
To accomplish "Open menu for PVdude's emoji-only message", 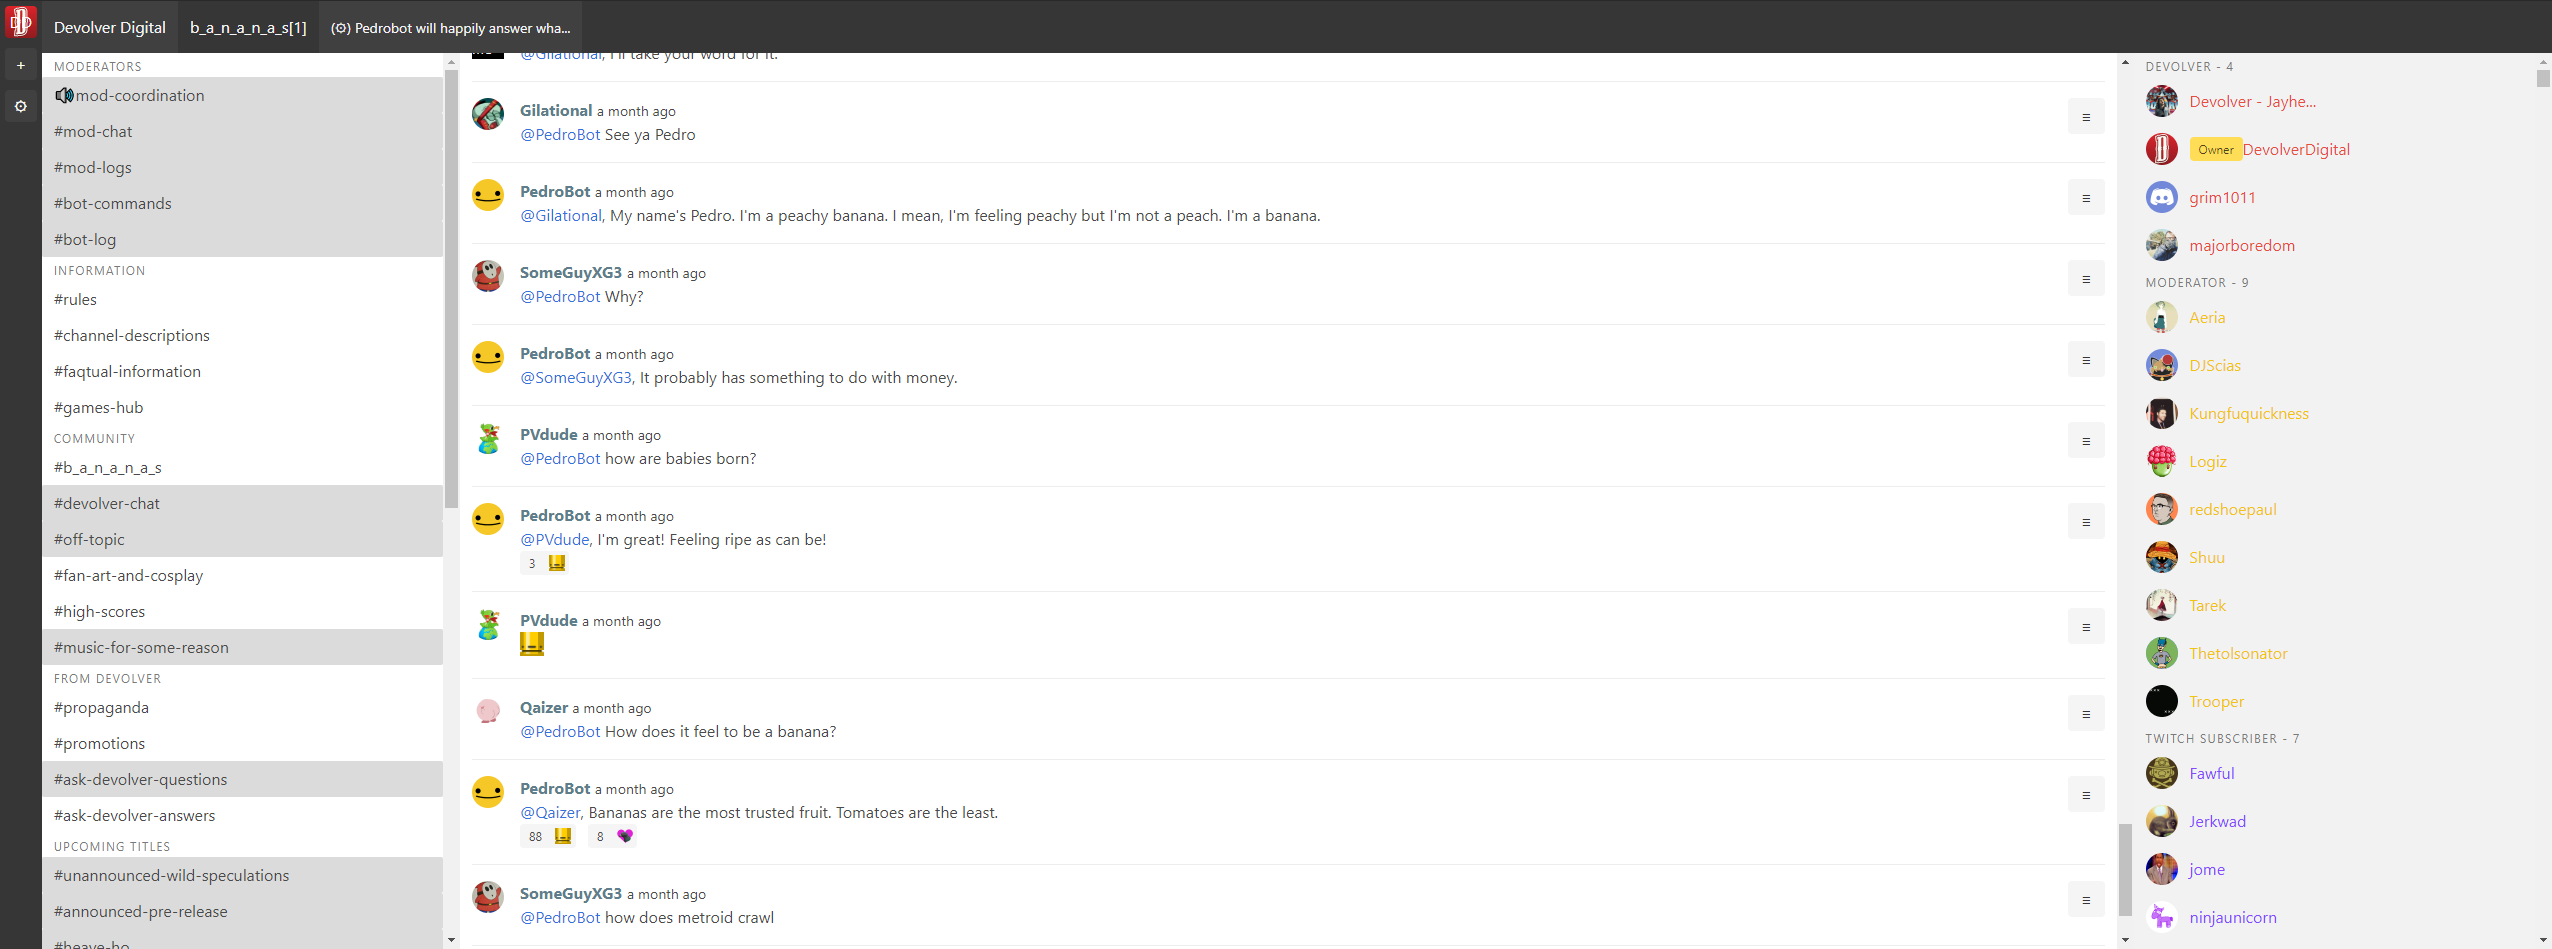I will [x=2085, y=627].
